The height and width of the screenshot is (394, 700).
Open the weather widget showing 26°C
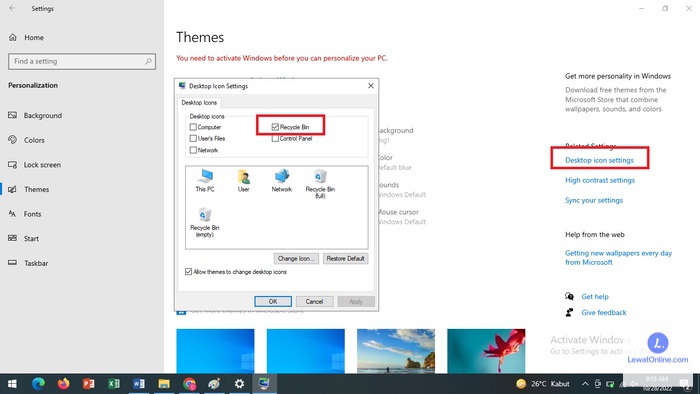(543, 384)
